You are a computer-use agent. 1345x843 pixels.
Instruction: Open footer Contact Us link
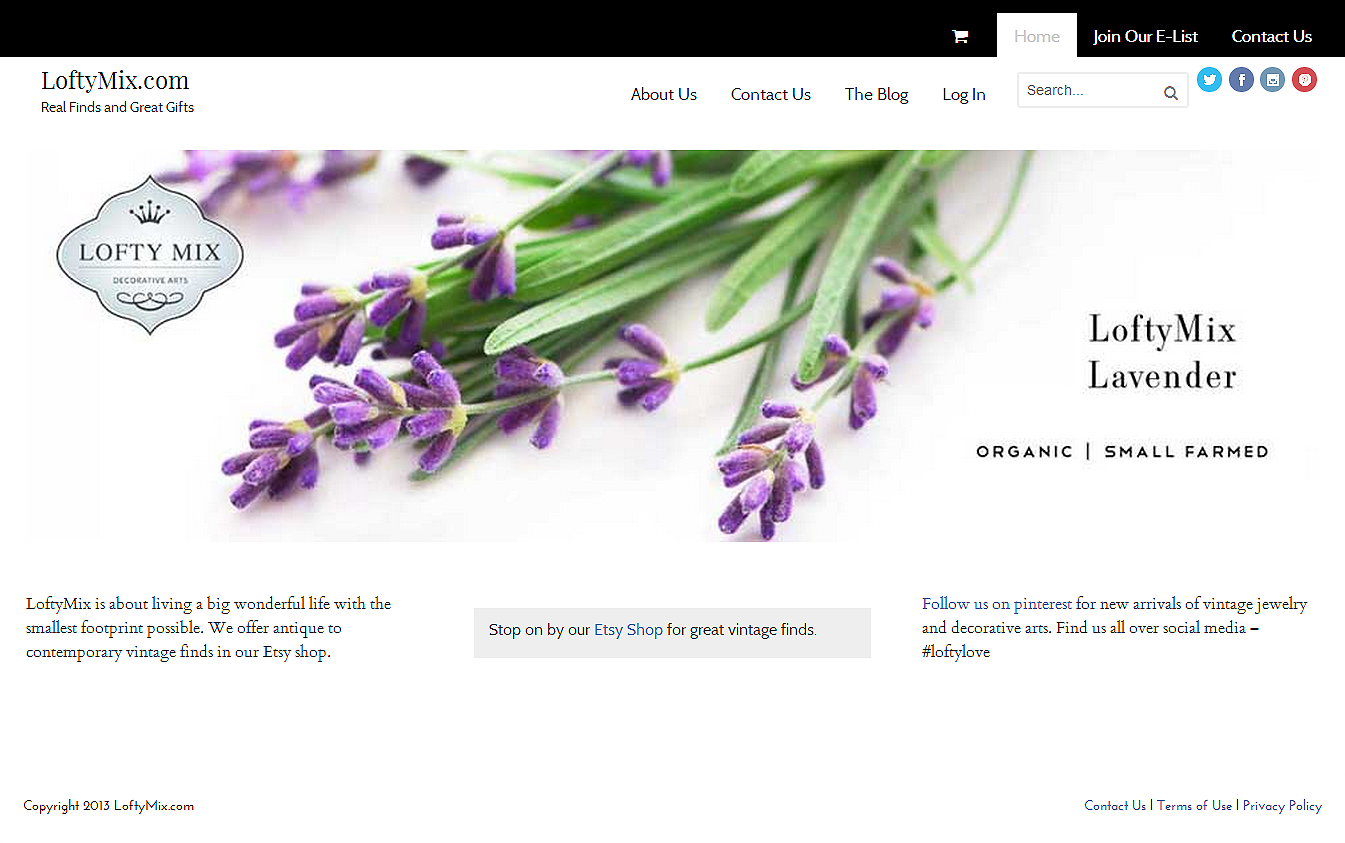point(1115,806)
